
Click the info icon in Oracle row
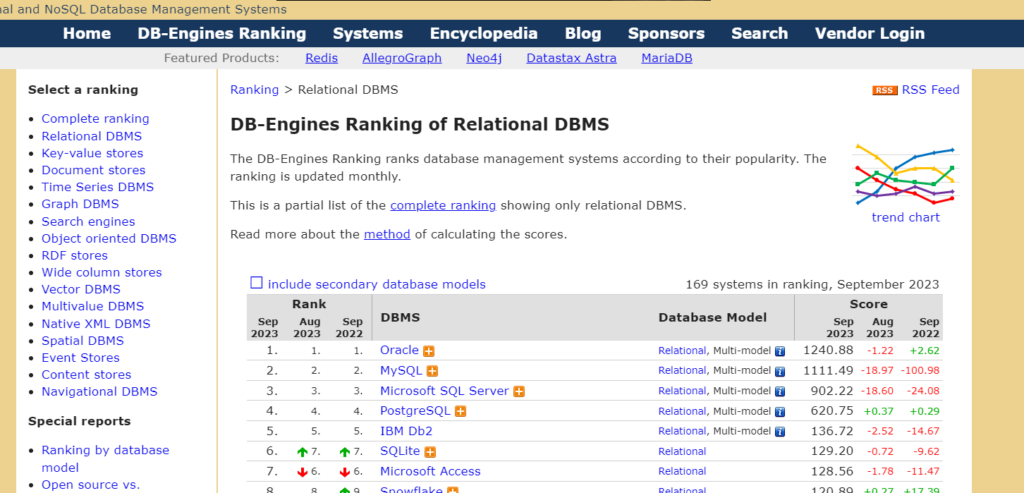tap(780, 351)
